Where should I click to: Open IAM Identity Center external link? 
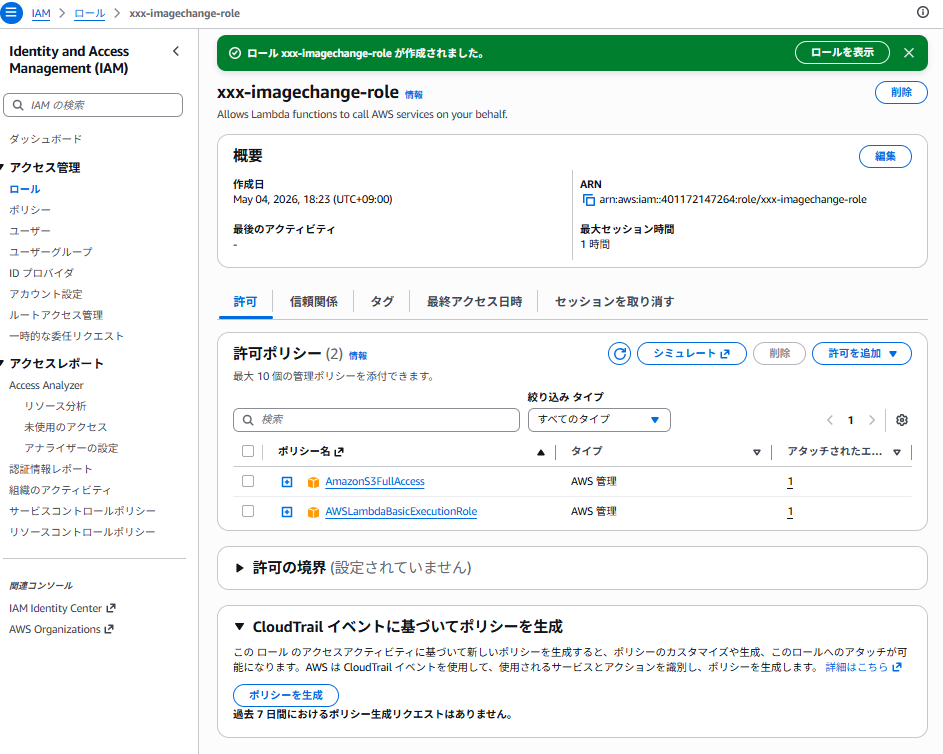(x=62, y=608)
